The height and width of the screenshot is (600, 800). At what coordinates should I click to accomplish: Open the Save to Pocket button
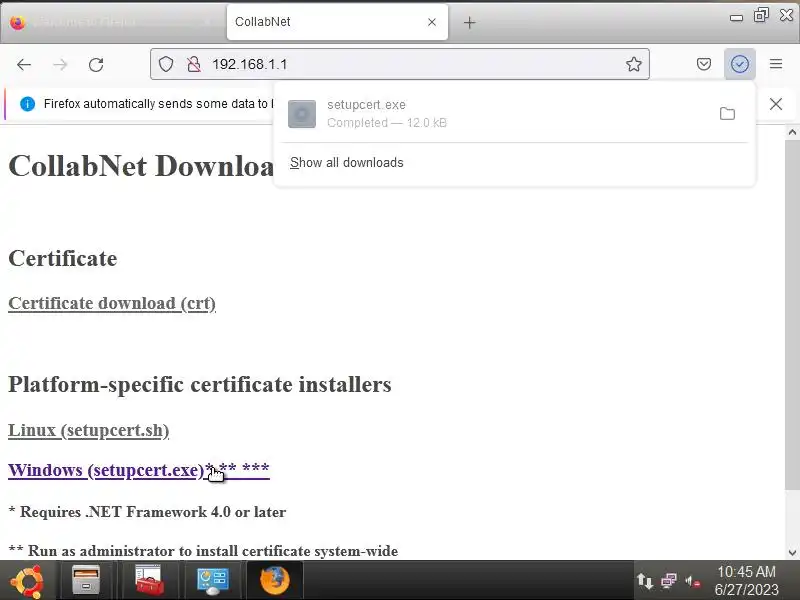[704, 64]
